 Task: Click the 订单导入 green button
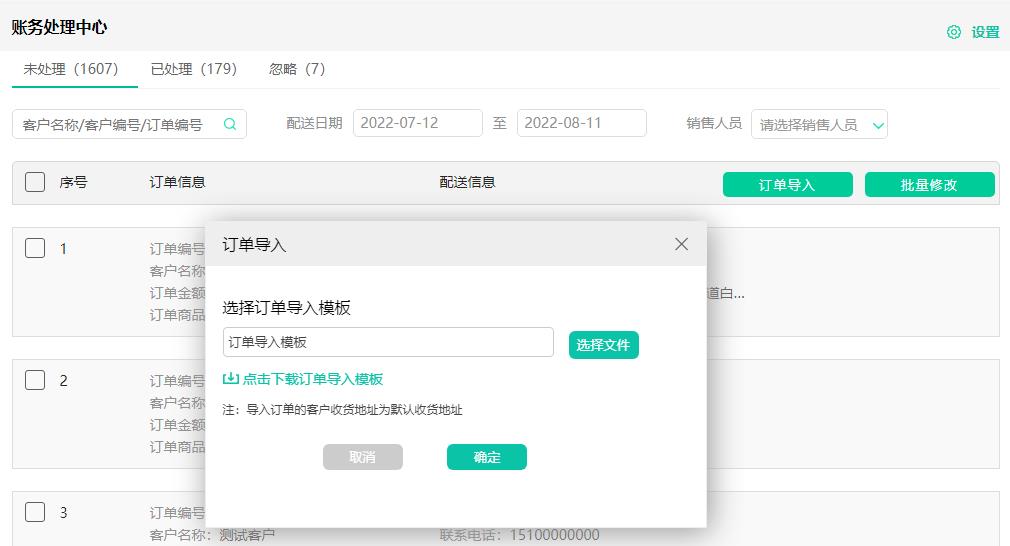pos(788,185)
